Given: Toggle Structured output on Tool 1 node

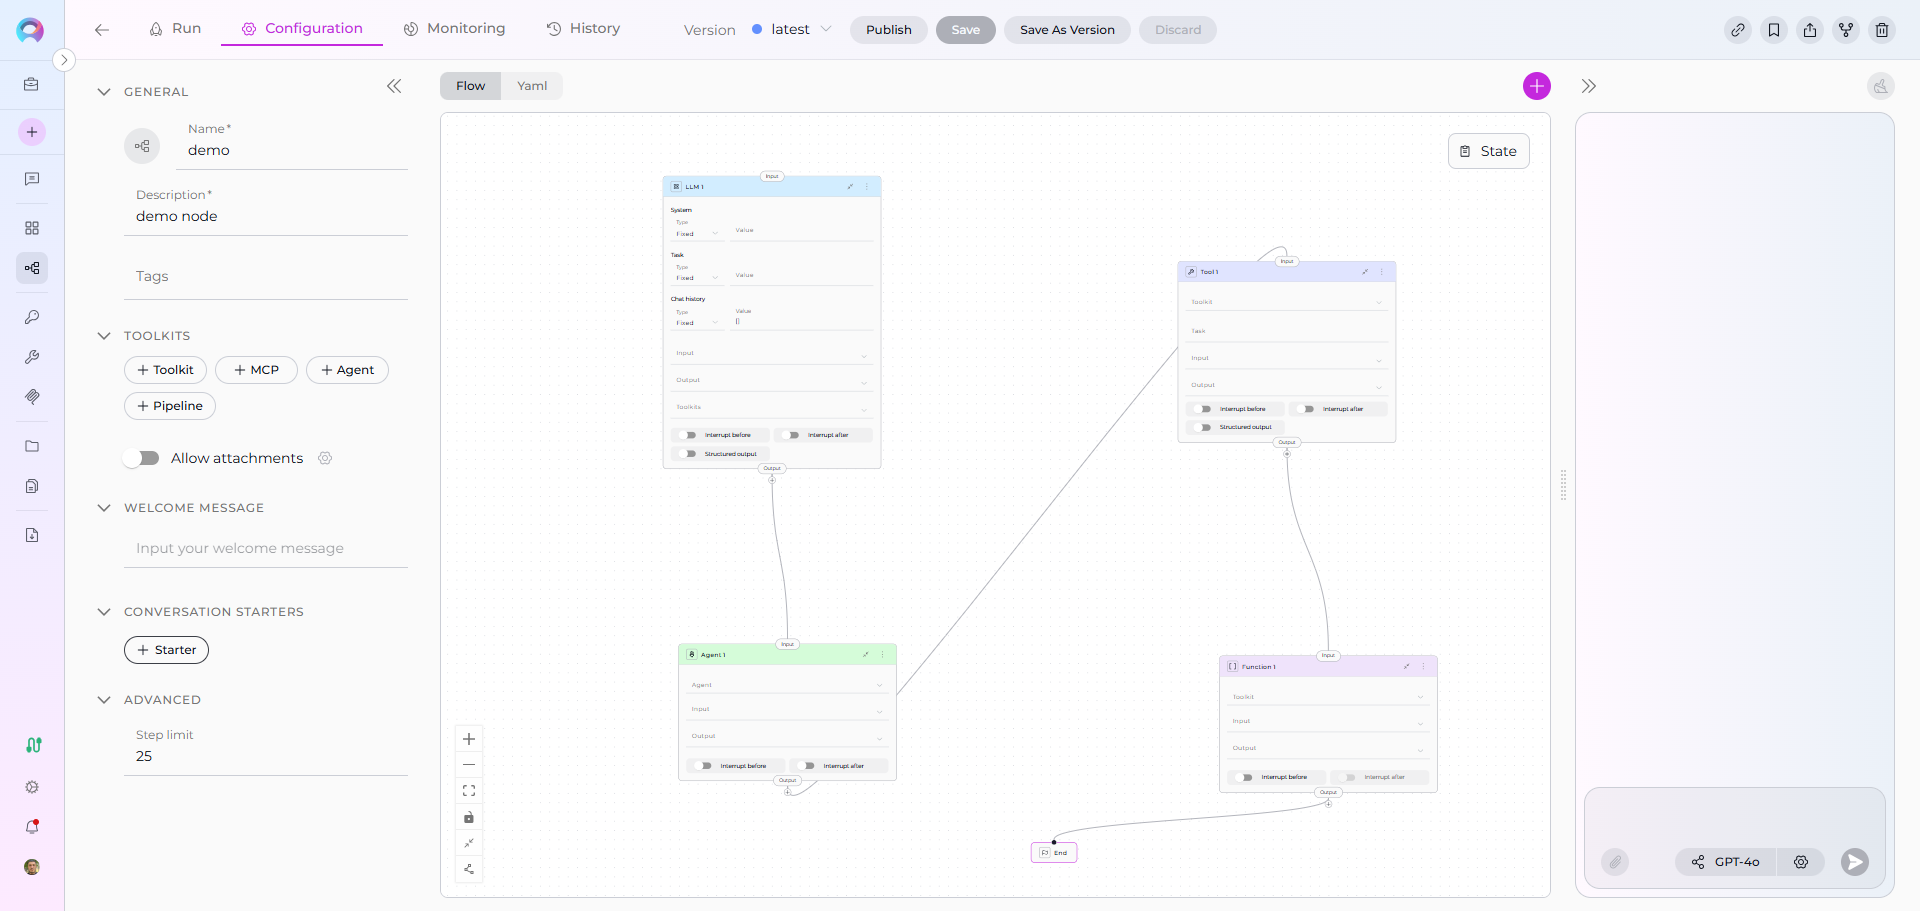Looking at the screenshot, I should tap(1203, 427).
